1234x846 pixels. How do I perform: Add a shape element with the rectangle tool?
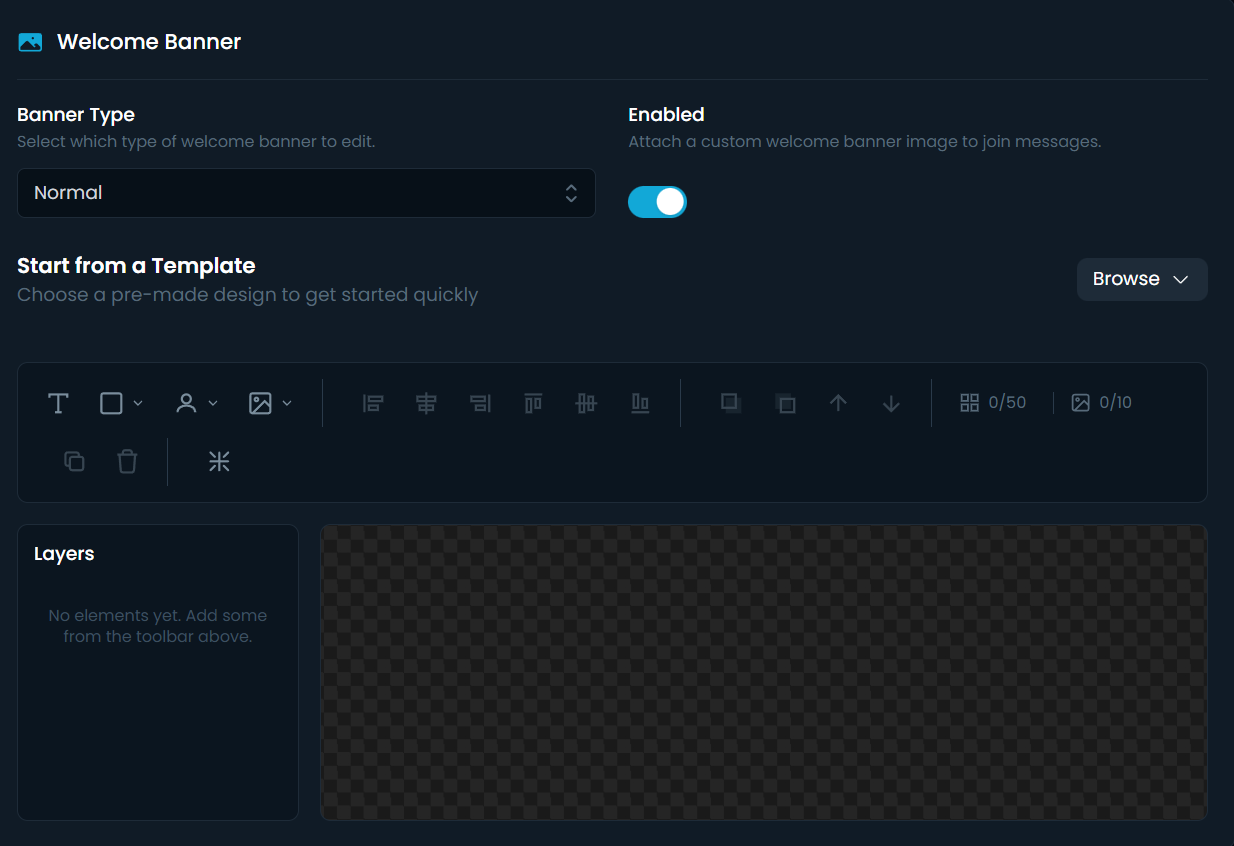click(x=109, y=403)
